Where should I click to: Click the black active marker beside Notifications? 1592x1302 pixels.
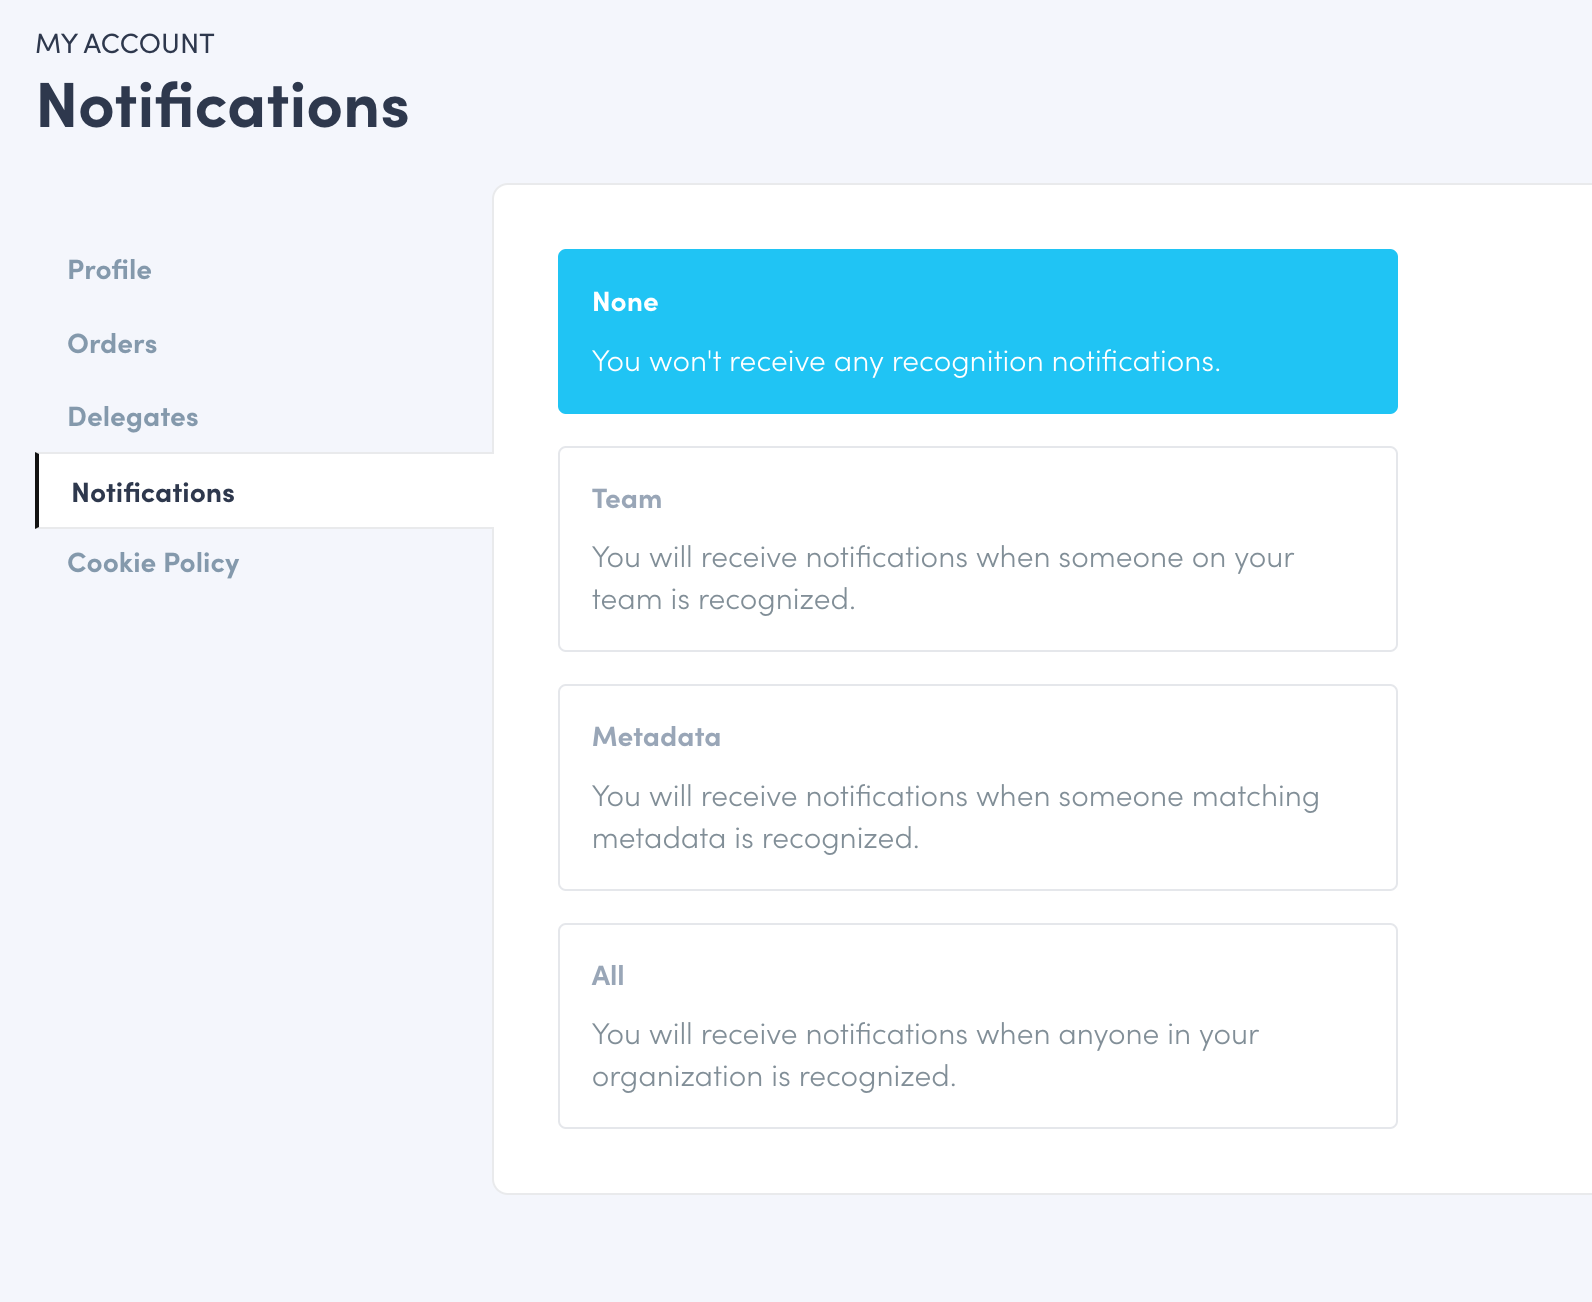37,490
